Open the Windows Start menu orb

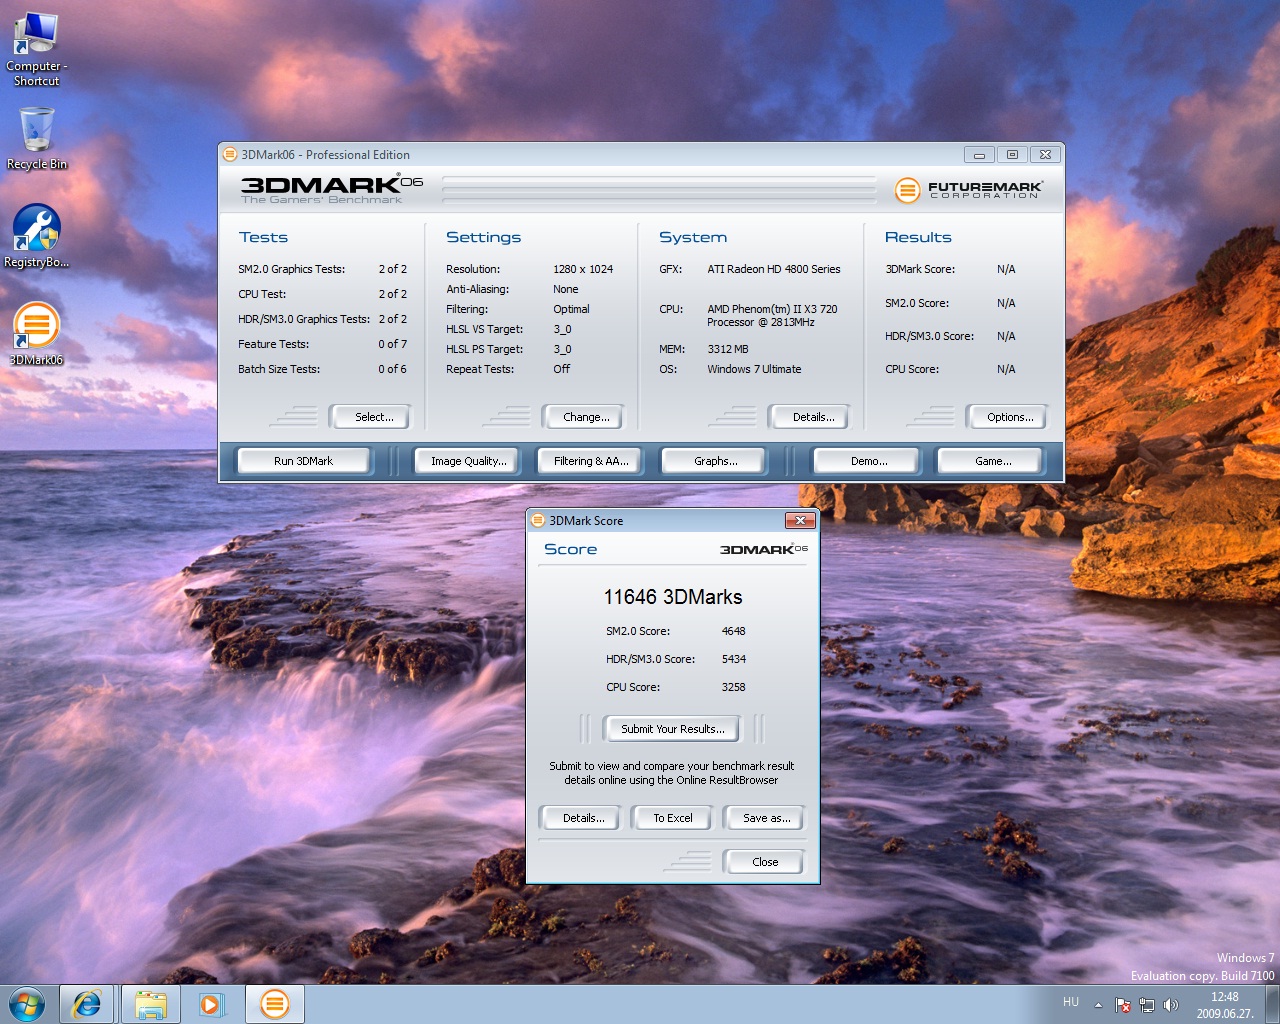click(x=27, y=1004)
